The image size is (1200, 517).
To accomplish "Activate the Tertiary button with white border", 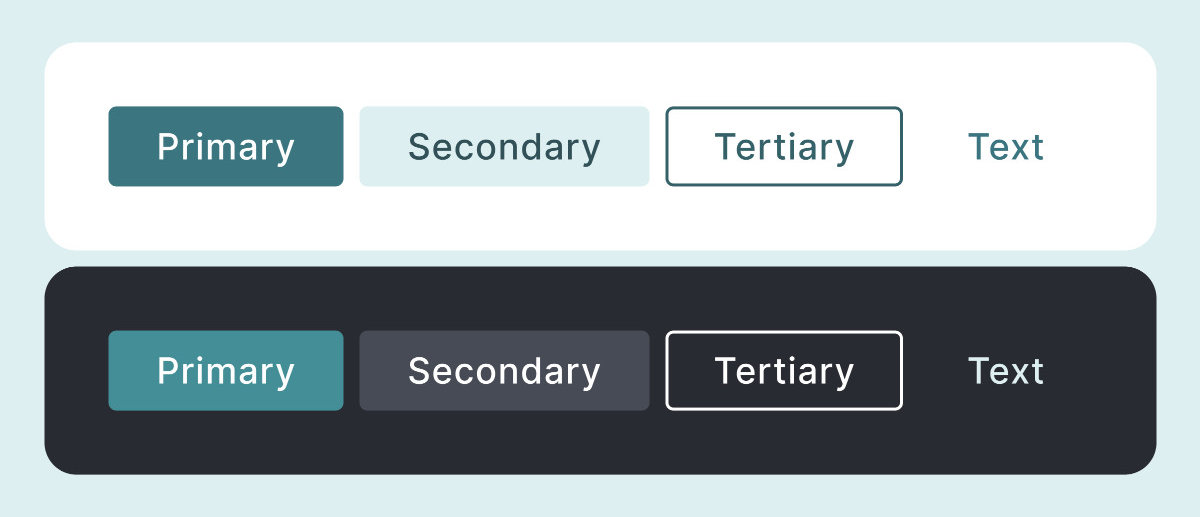I will 784,371.
